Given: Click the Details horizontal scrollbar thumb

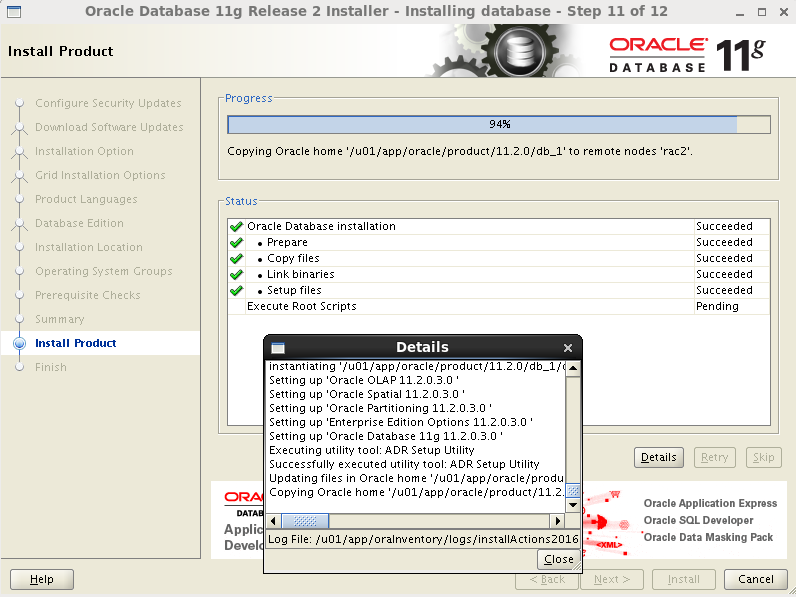Looking at the screenshot, I should [305, 521].
